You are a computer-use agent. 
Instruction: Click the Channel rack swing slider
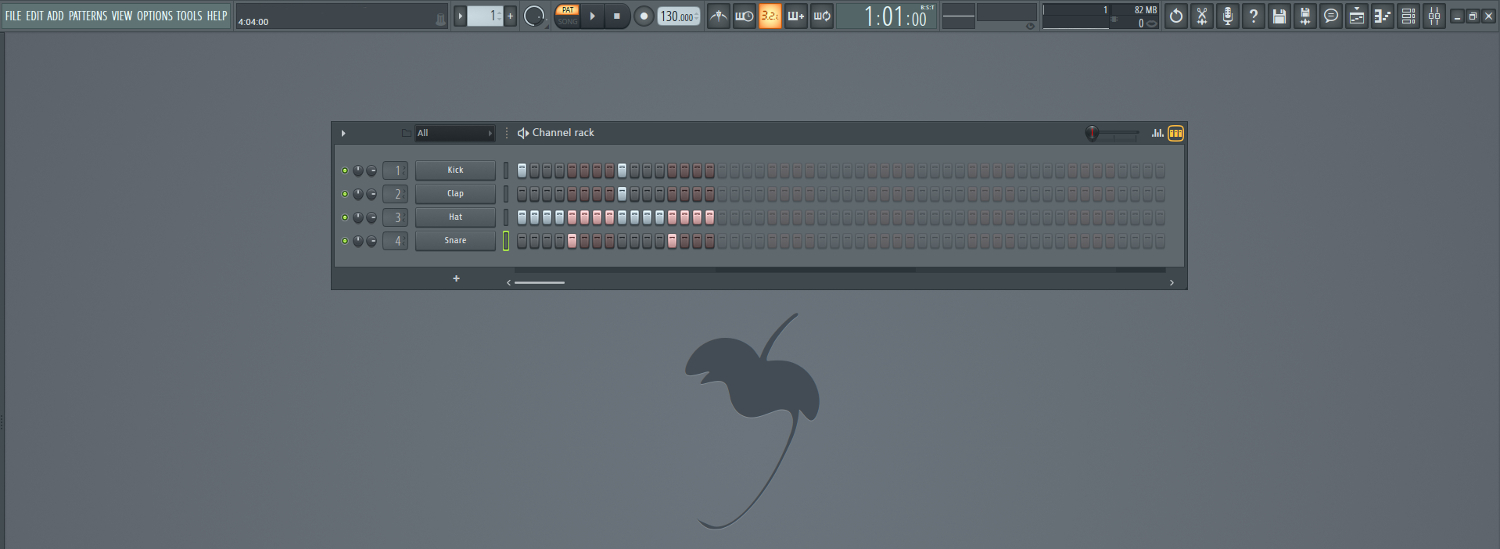1114,133
